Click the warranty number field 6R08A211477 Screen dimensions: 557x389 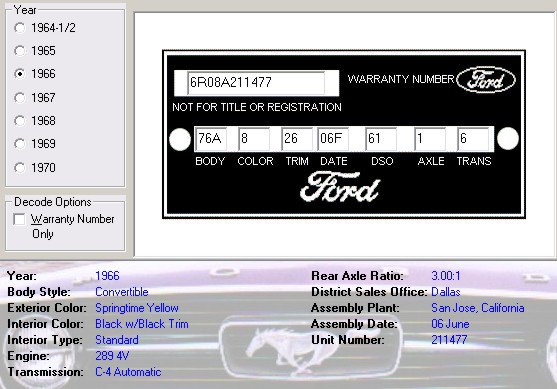[256, 83]
